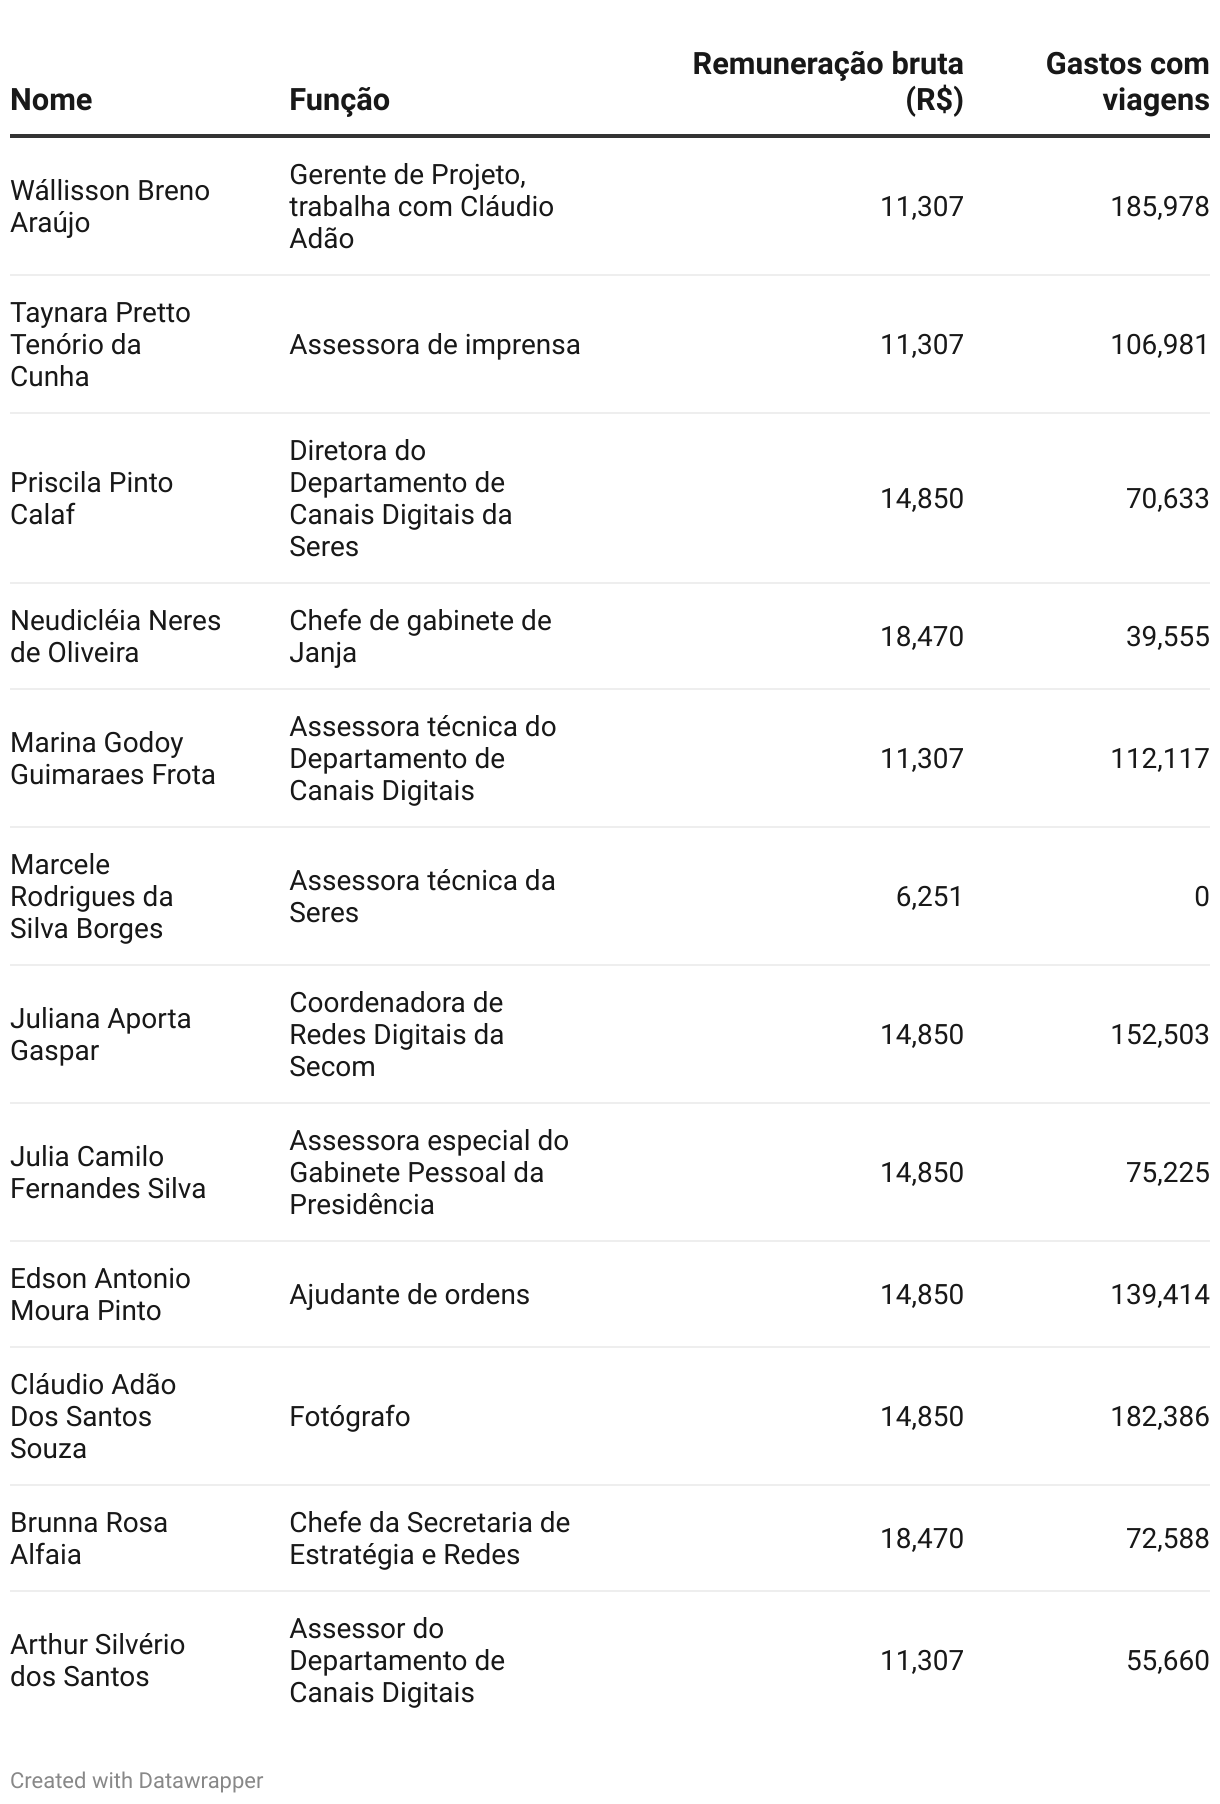Select the Wállisson Breno Araújo name cell
Screen dimensions: 1220x1804
click(x=110, y=206)
